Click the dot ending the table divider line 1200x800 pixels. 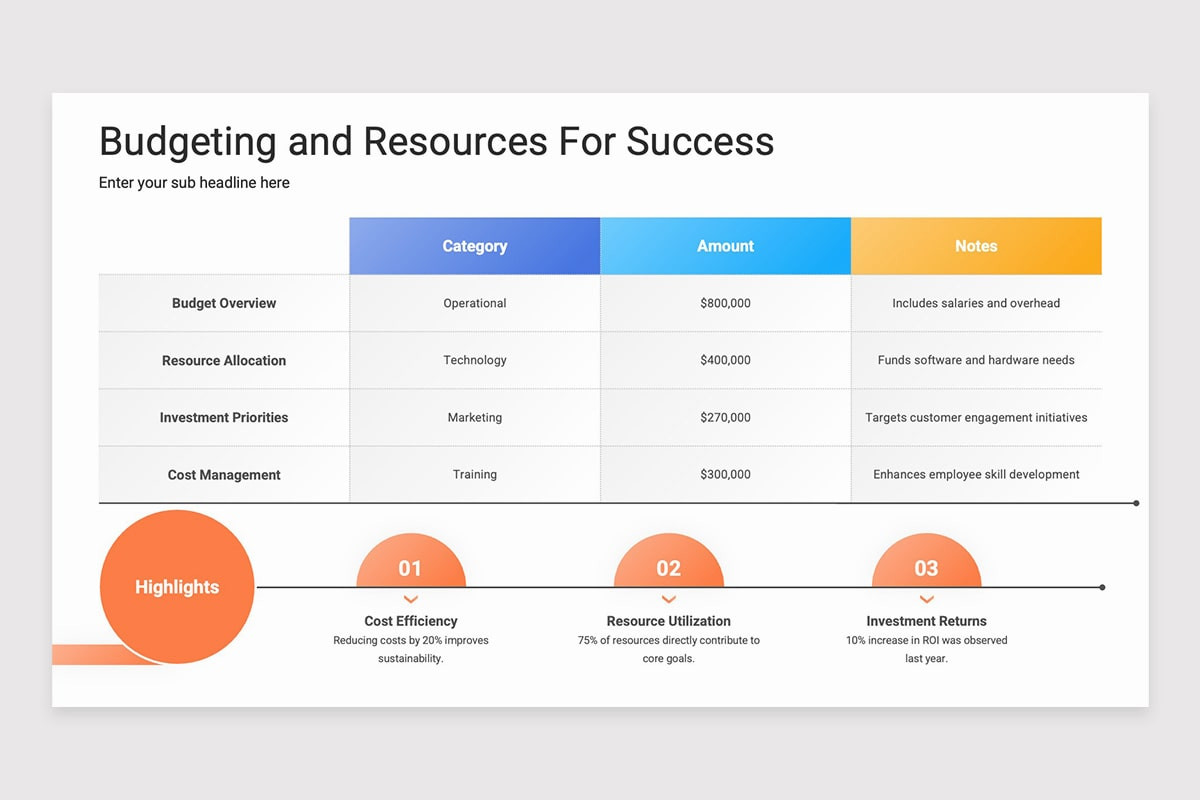point(1135,503)
